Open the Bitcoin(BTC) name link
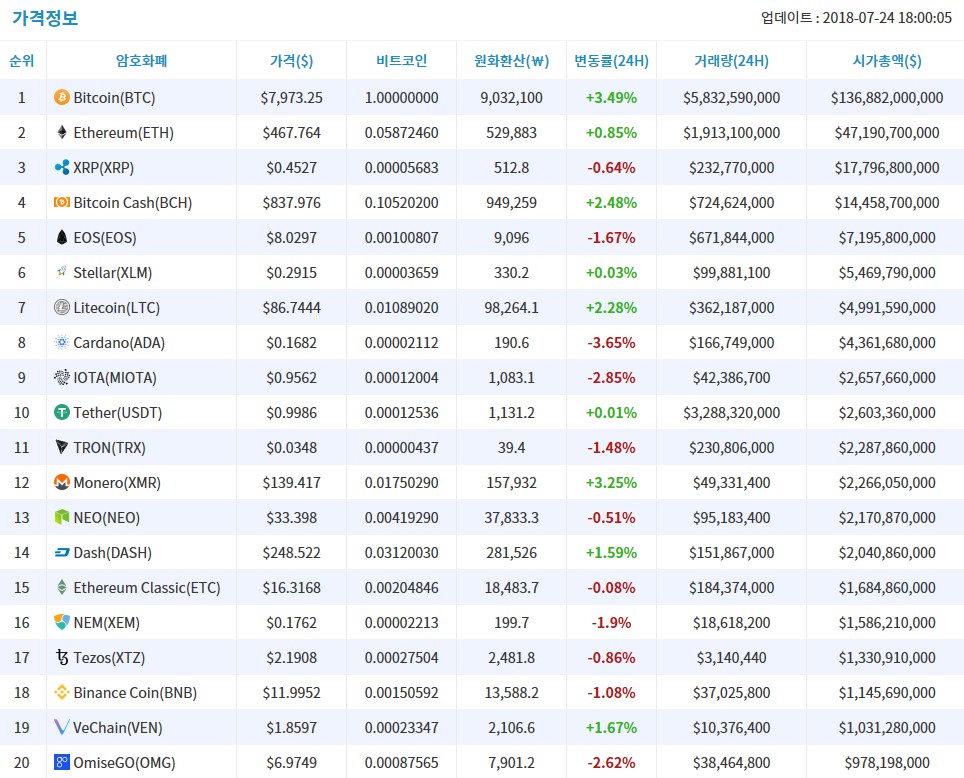 114,98
